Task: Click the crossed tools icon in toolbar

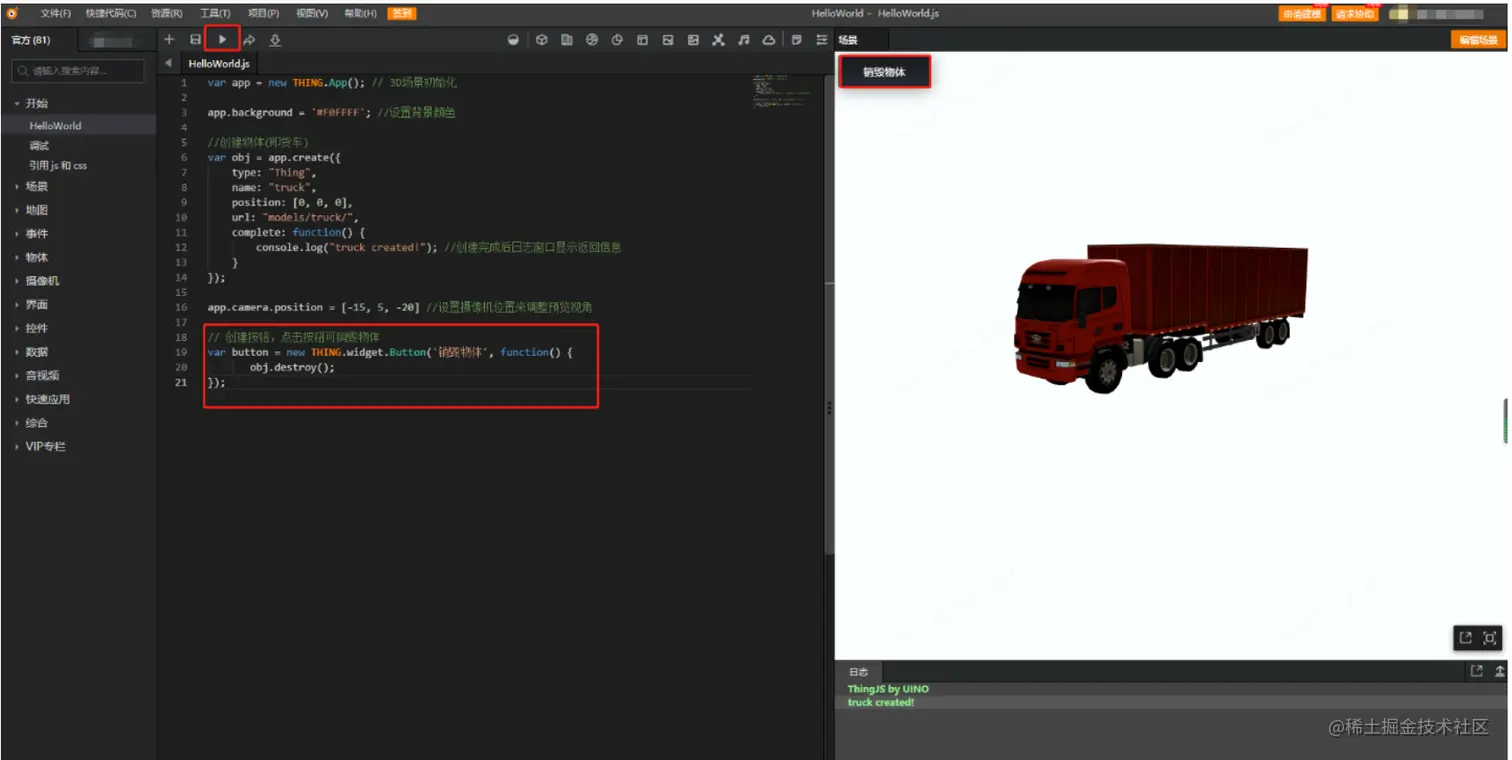Action: 718,40
